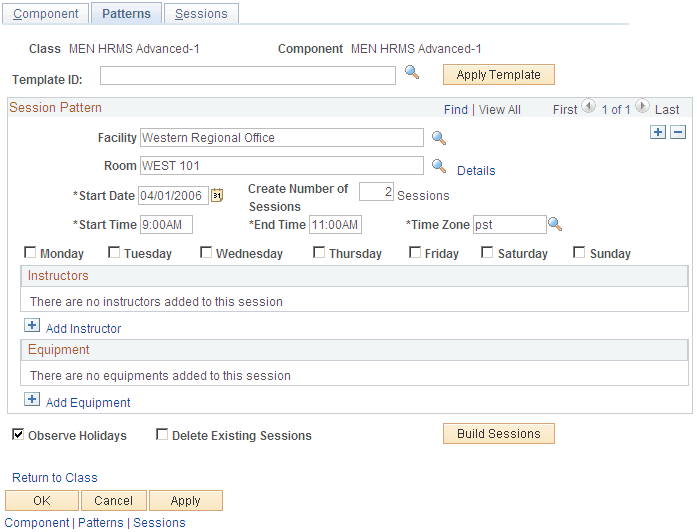Add a new session pattern row
Viewport: 697px width, 532px height.
(658, 132)
